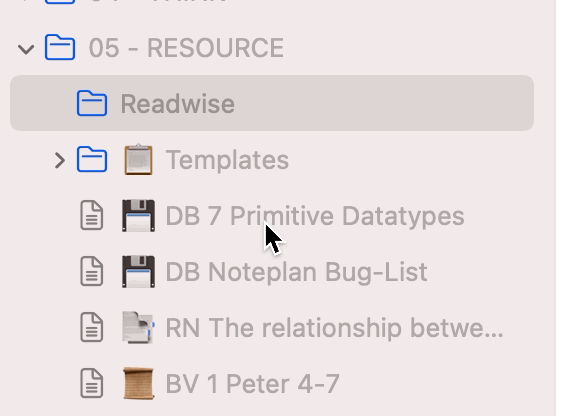Click the floppy disk icon for DB 7 Primitive Datatypes

coord(138,215)
